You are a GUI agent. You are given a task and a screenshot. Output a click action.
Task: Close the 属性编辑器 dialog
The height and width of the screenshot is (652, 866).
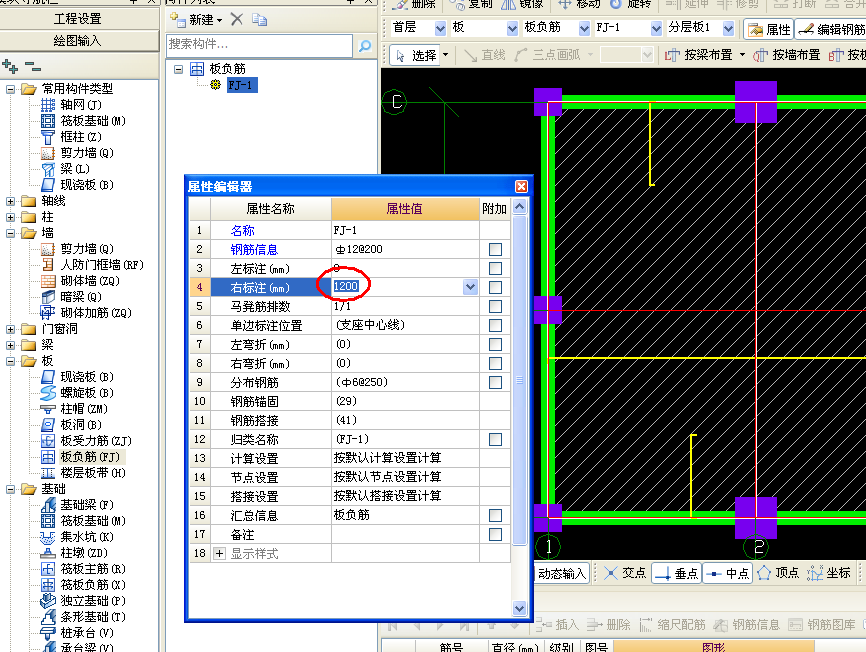coord(521,187)
